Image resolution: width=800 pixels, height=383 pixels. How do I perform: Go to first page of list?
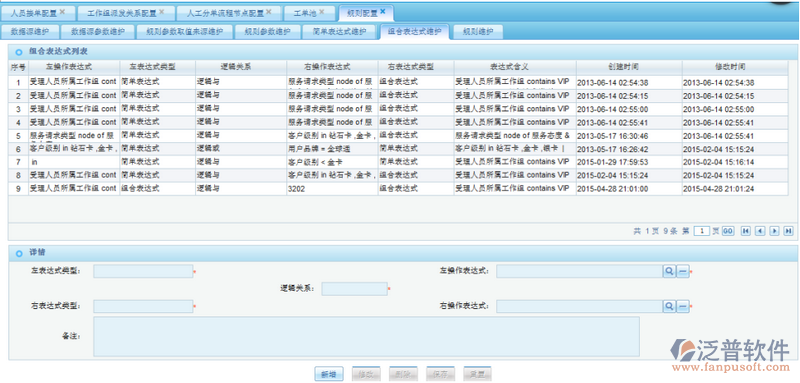tap(745, 231)
